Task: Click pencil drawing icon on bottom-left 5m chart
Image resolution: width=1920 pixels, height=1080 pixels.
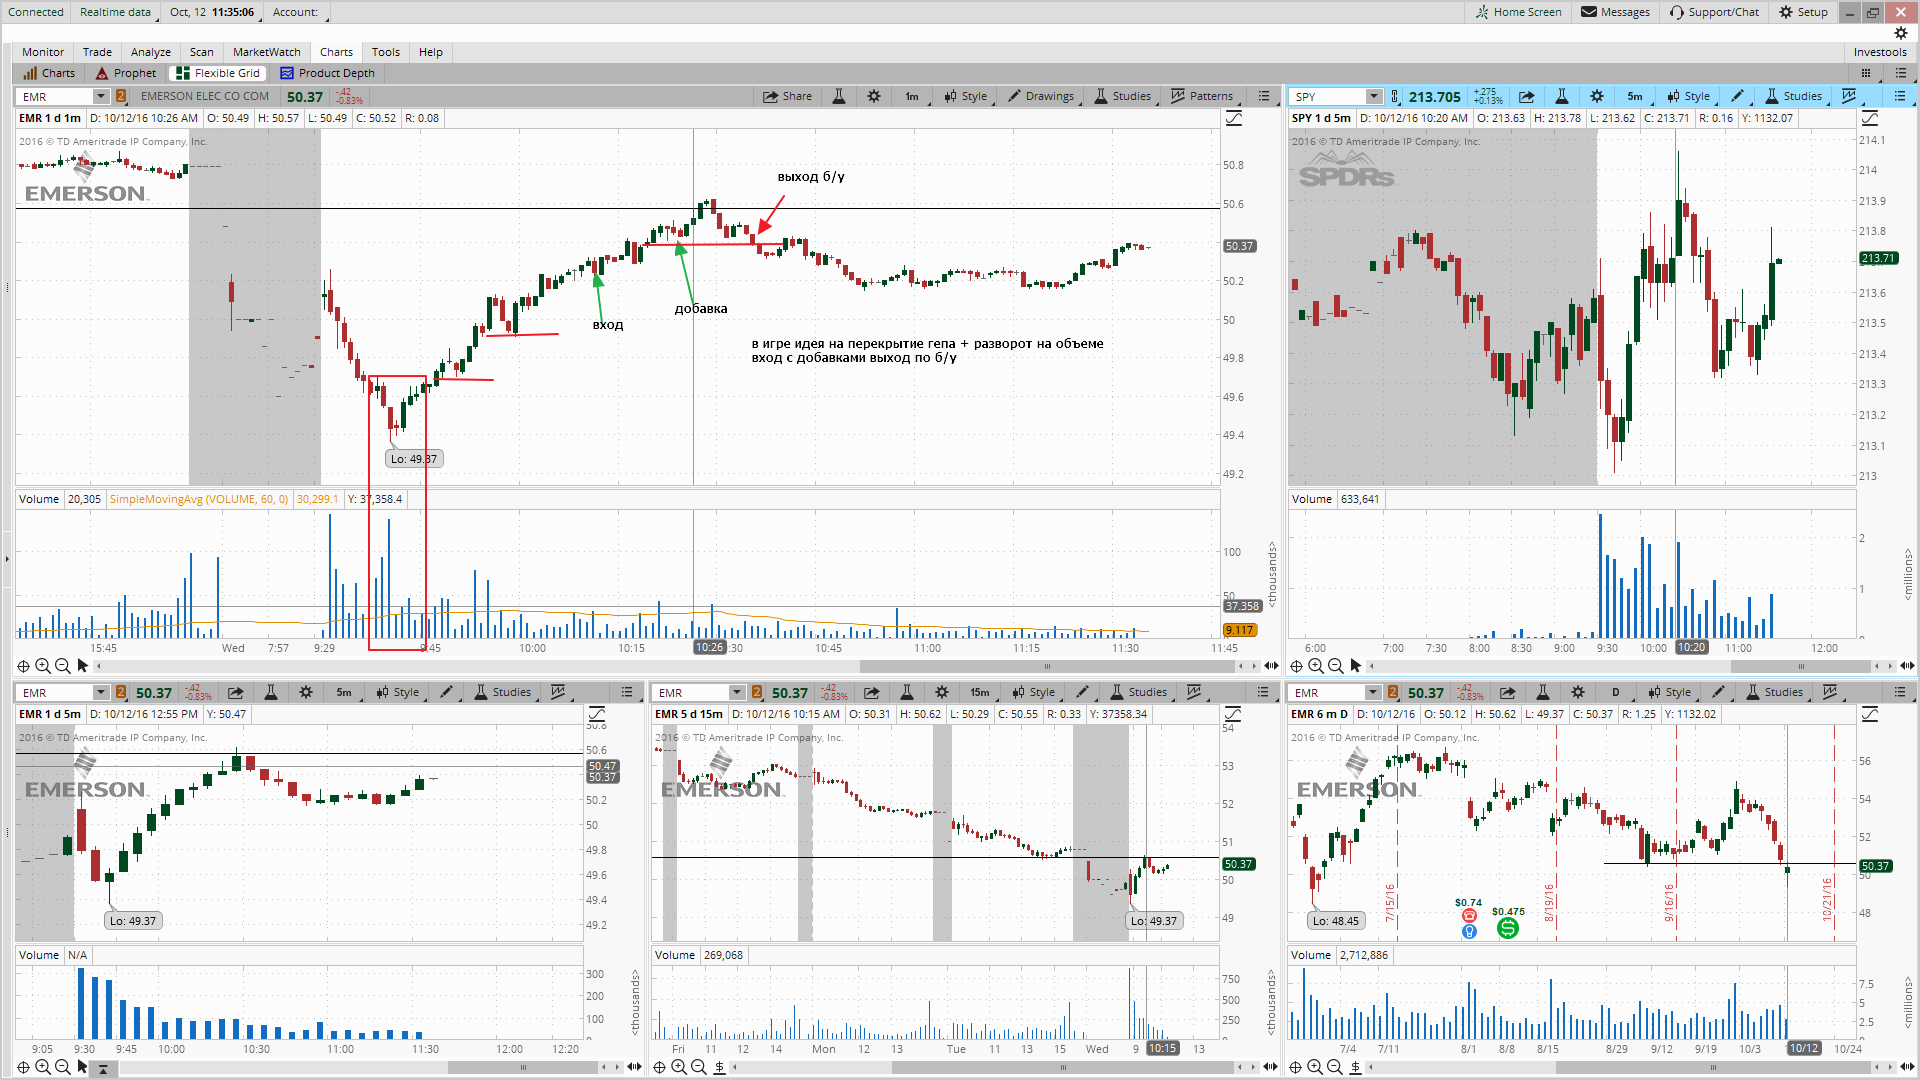Action: 447,692
